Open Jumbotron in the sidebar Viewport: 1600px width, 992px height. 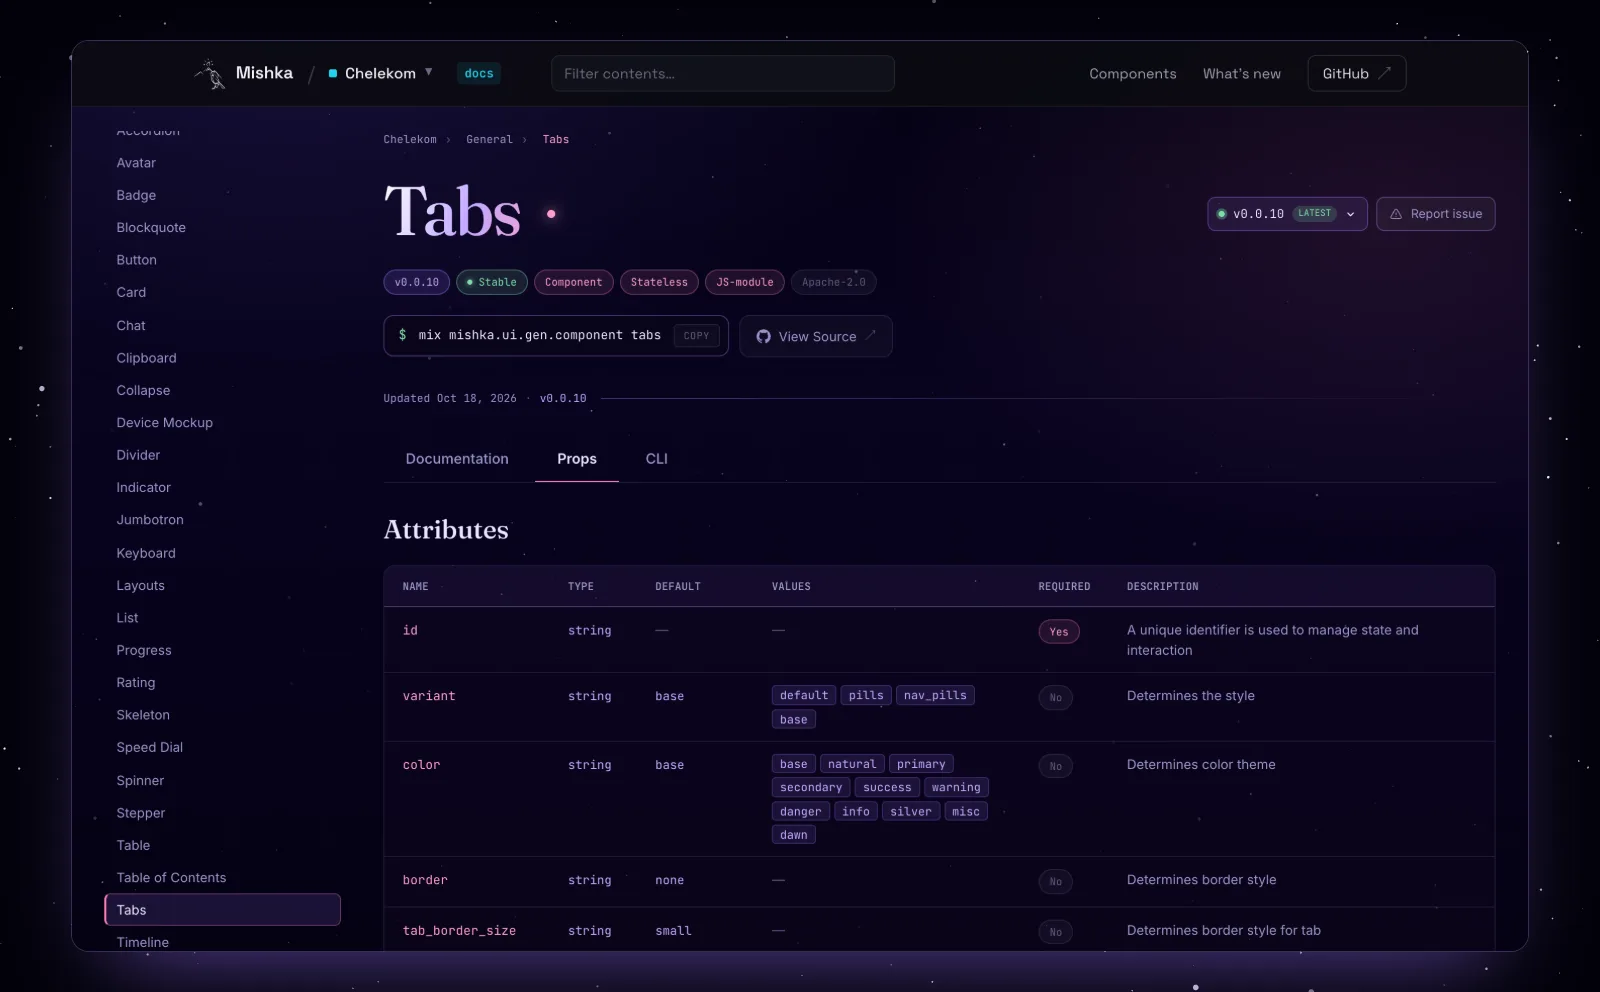click(150, 520)
